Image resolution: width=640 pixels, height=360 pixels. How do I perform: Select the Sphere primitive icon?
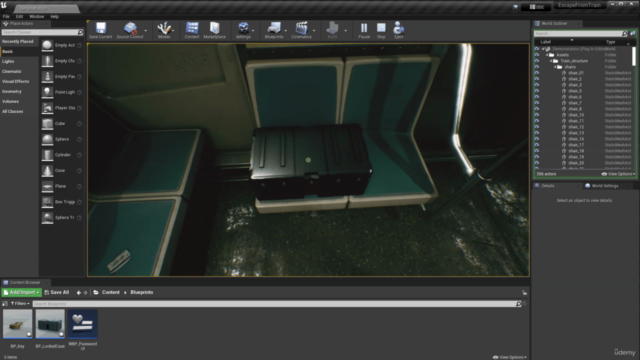(x=47, y=139)
